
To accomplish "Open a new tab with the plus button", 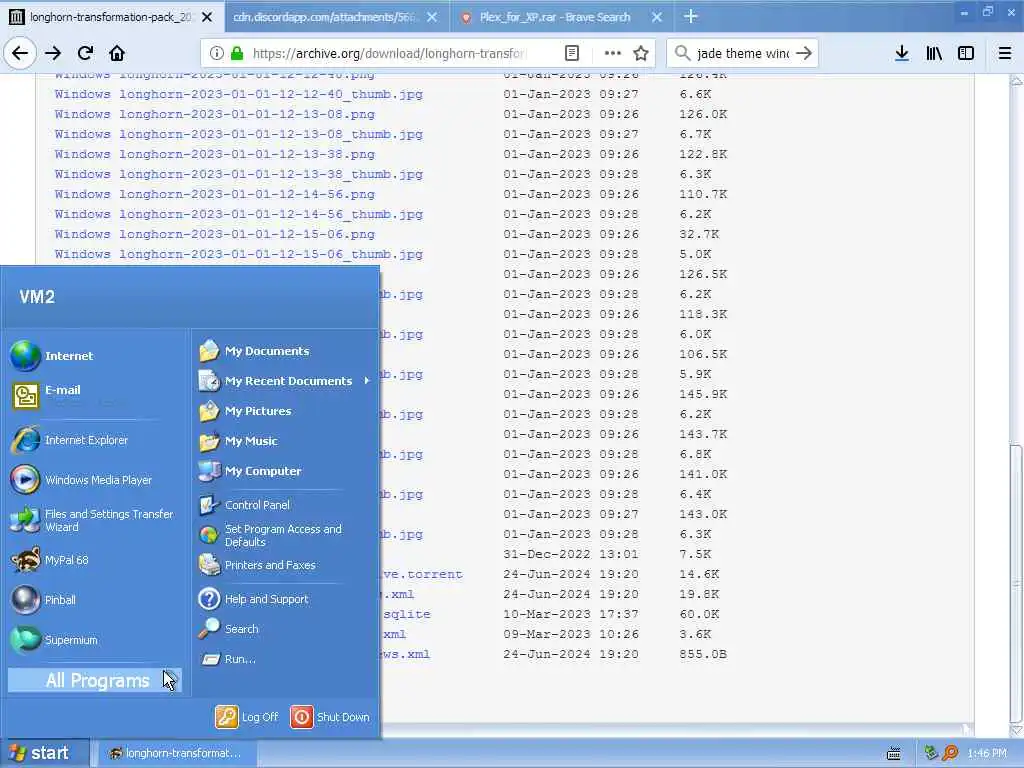I will coord(690,17).
